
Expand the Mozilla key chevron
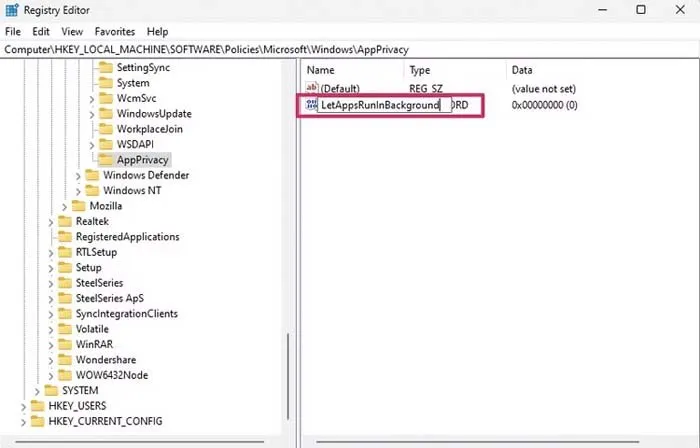coord(65,206)
